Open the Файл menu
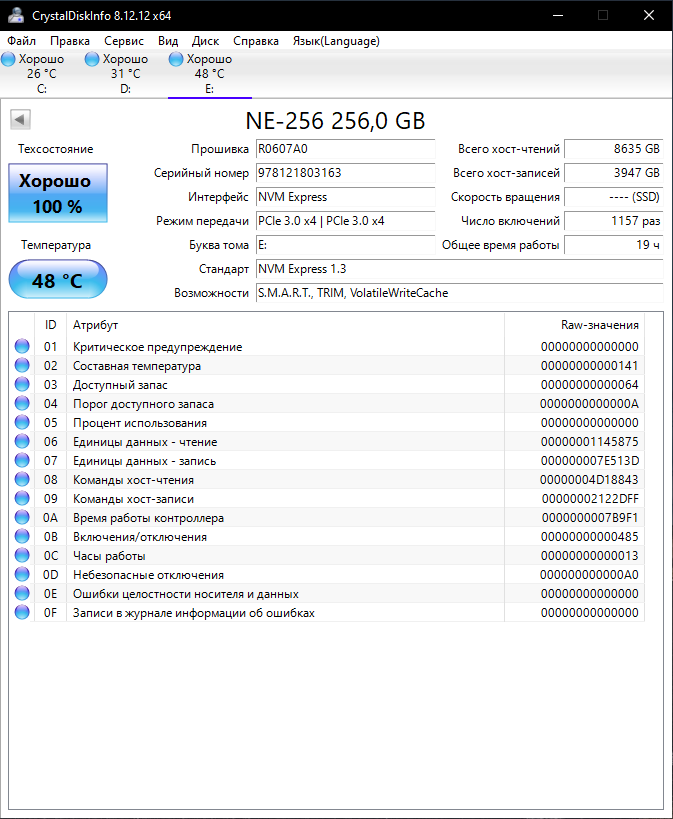673x819 pixels. point(21,41)
